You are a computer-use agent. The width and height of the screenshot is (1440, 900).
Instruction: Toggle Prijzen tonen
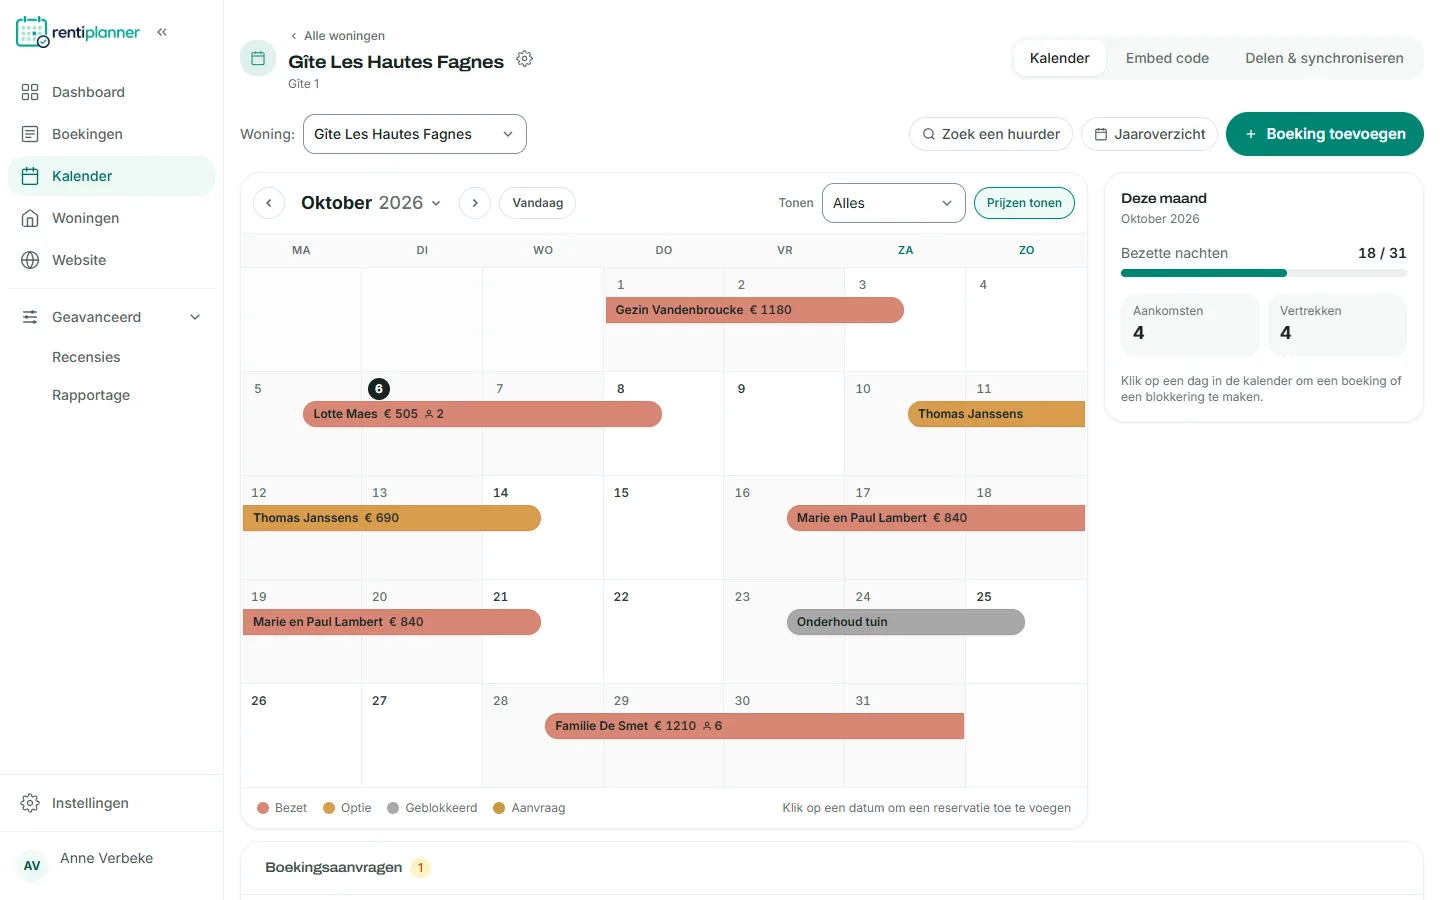click(1024, 203)
